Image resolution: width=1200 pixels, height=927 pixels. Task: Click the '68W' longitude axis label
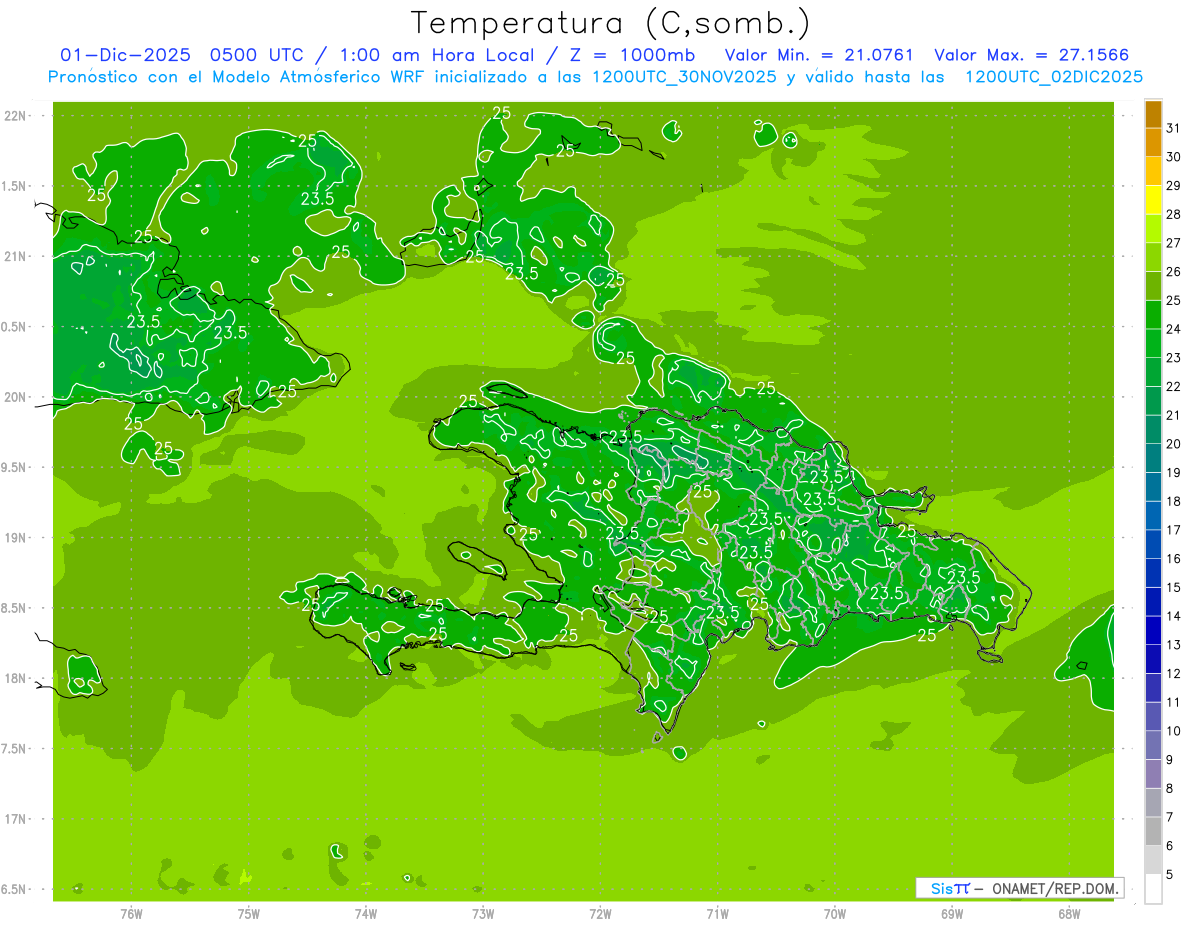point(1069,913)
